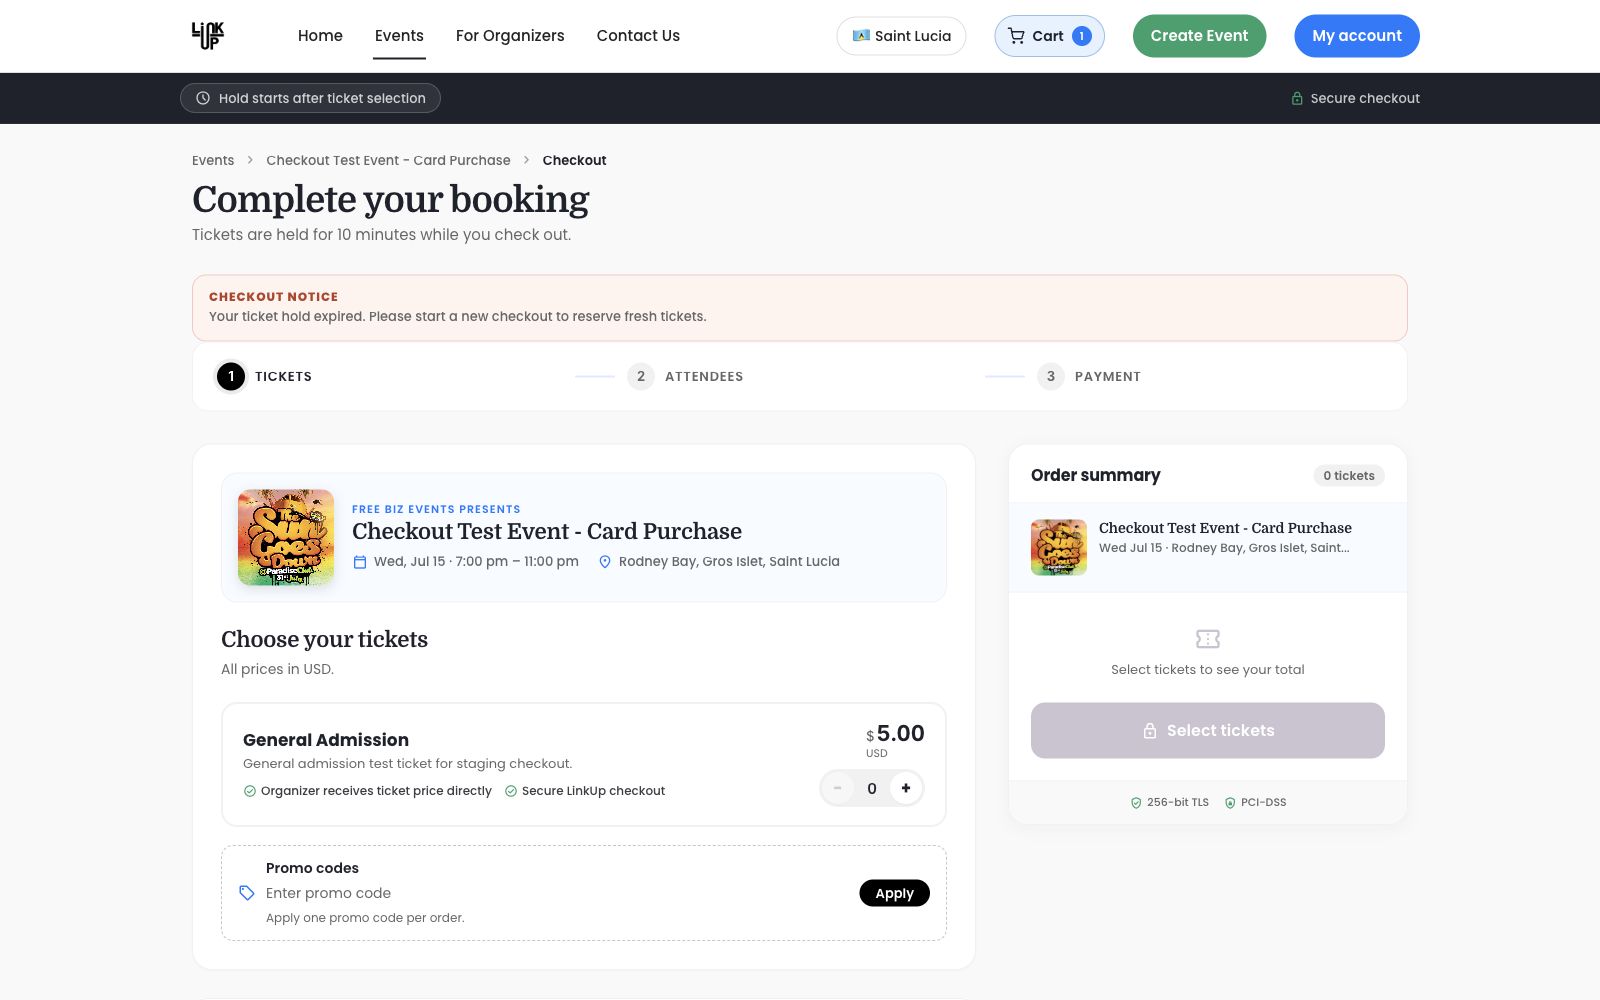Click the shopping cart icon

(x=1016, y=36)
